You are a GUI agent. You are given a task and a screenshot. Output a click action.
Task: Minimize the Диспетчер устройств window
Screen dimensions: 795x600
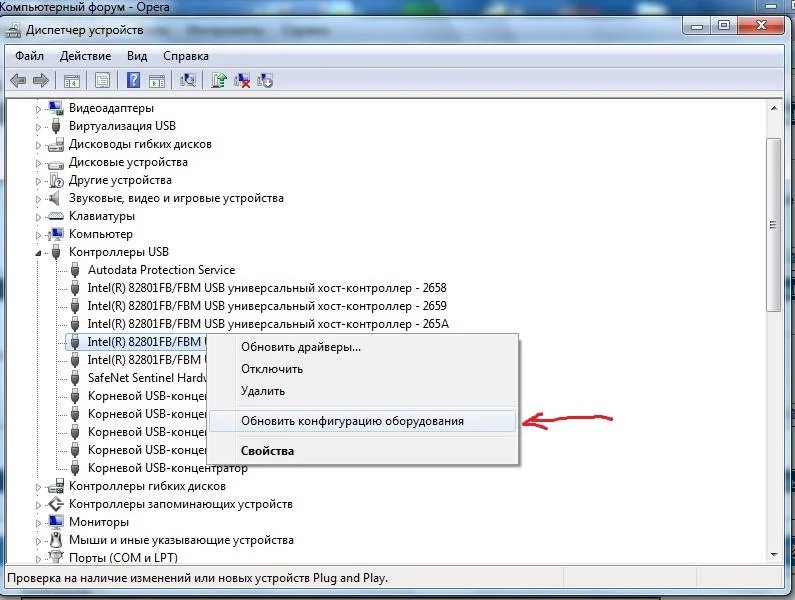[x=697, y=25]
